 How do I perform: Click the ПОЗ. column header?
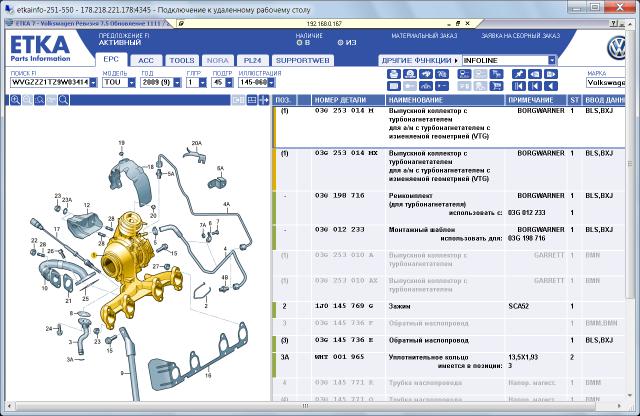pos(284,100)
